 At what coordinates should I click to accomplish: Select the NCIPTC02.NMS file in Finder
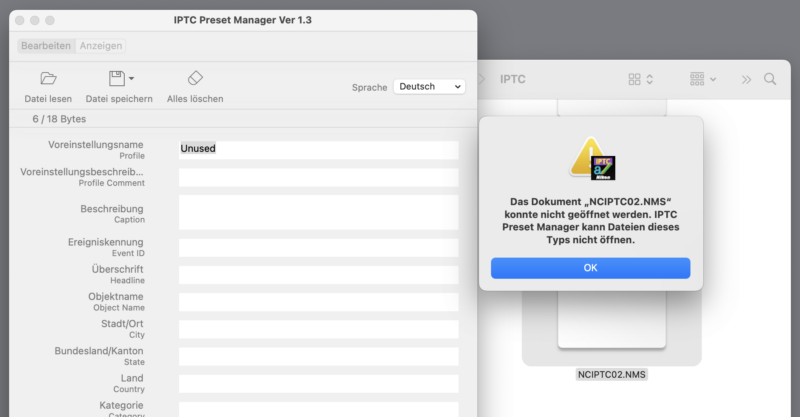[x=612, y=375]
